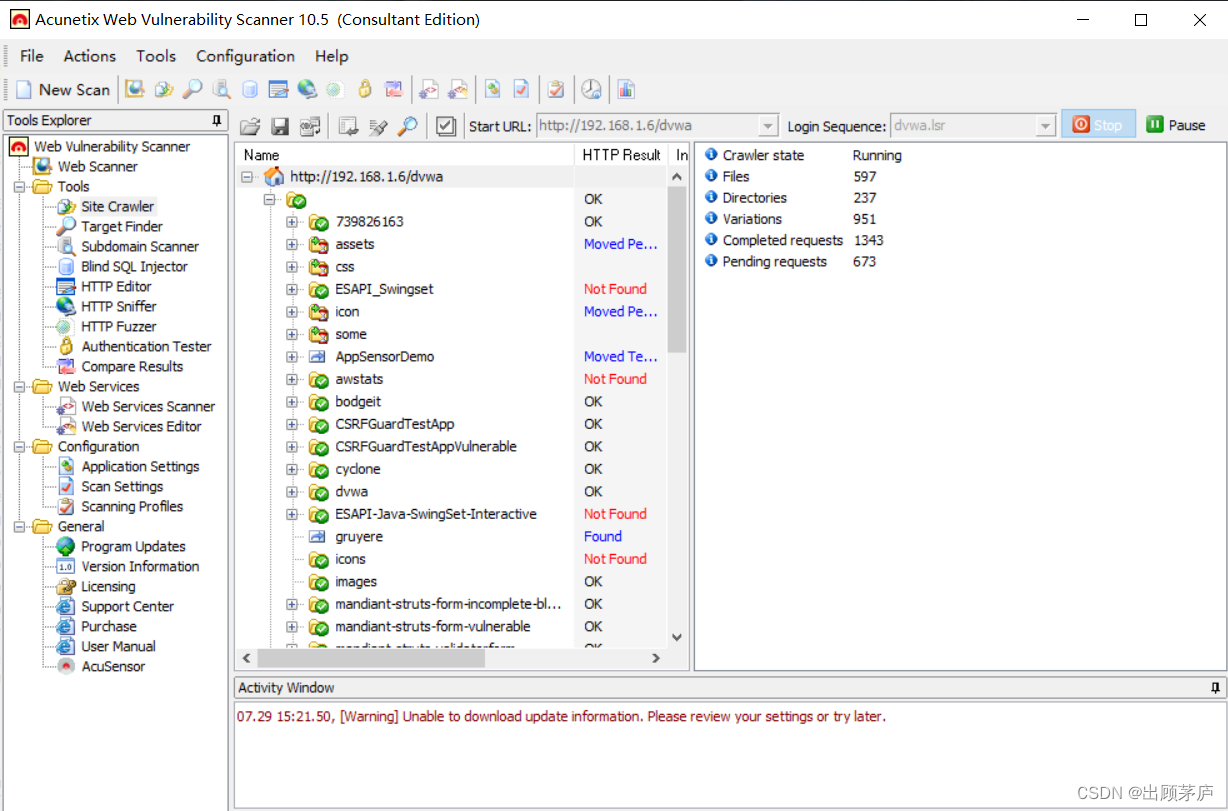Click the save floppy icon in crawler toolbar

(x=280, y=126)
